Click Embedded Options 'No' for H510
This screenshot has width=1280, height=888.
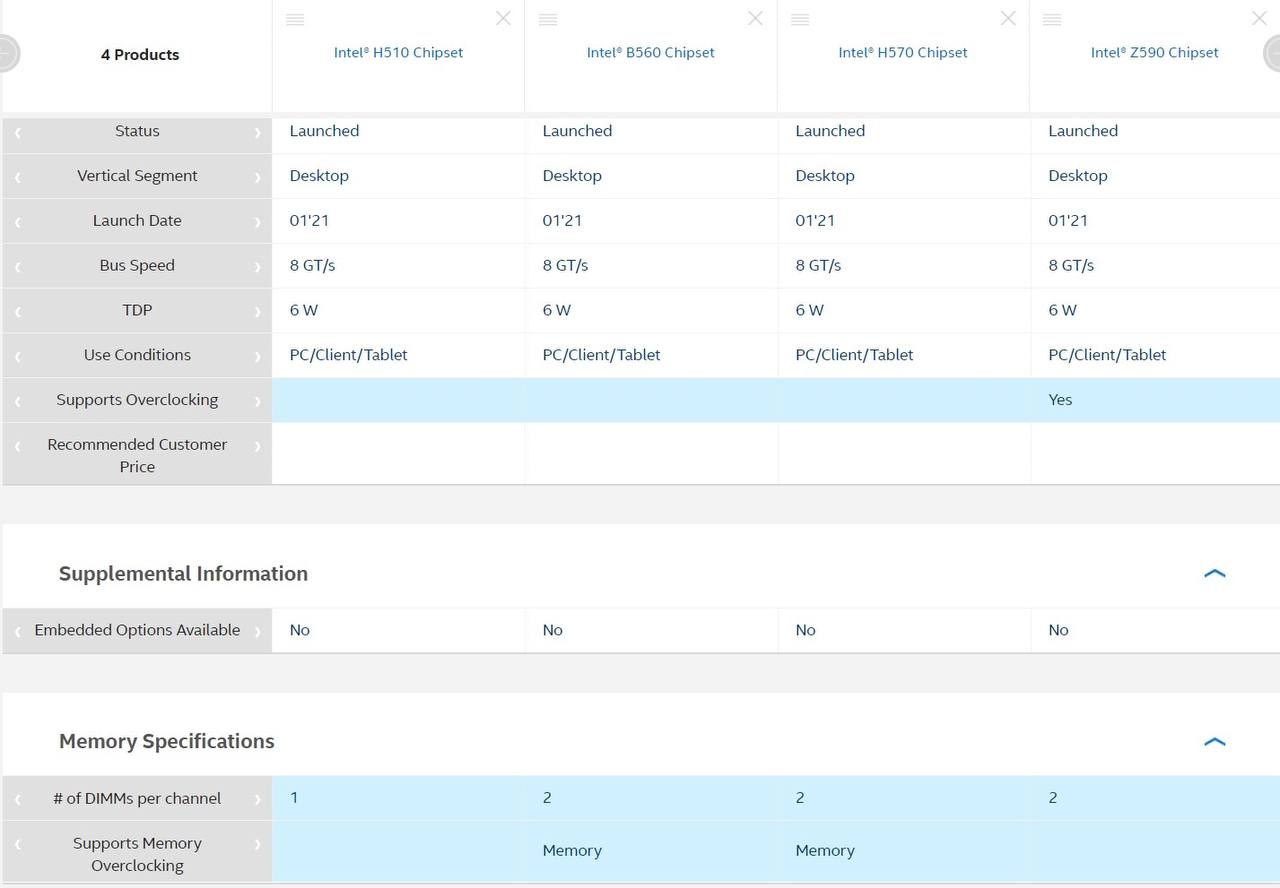tap(300, 630)
